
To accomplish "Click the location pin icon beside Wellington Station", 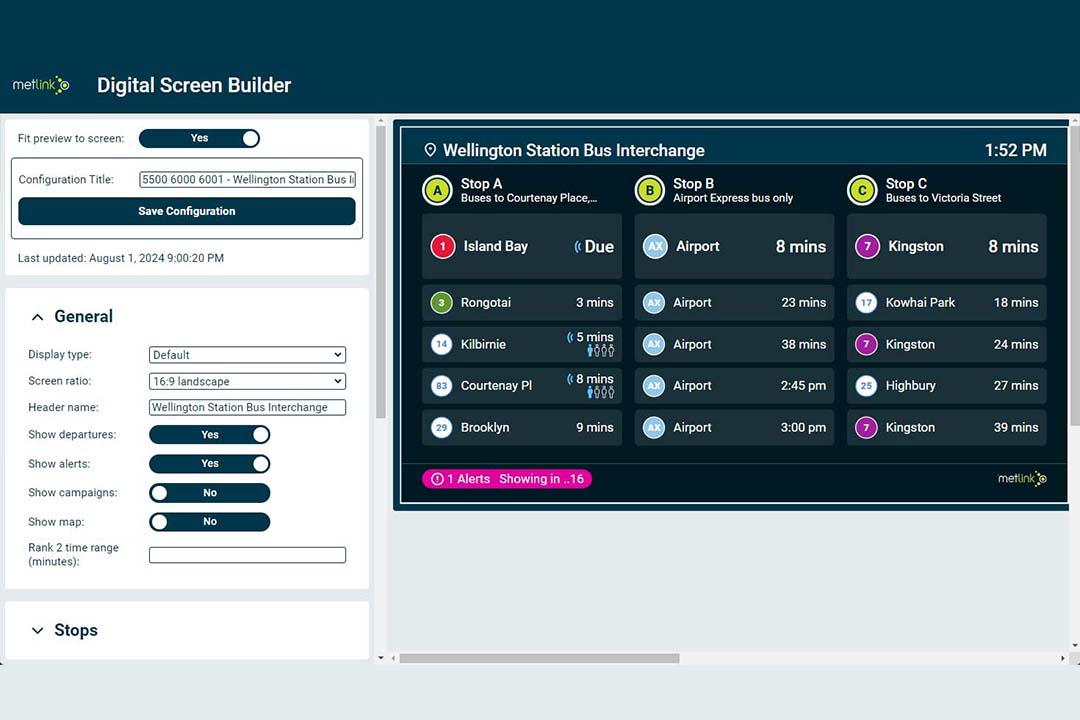I will (x=430, y=150).
